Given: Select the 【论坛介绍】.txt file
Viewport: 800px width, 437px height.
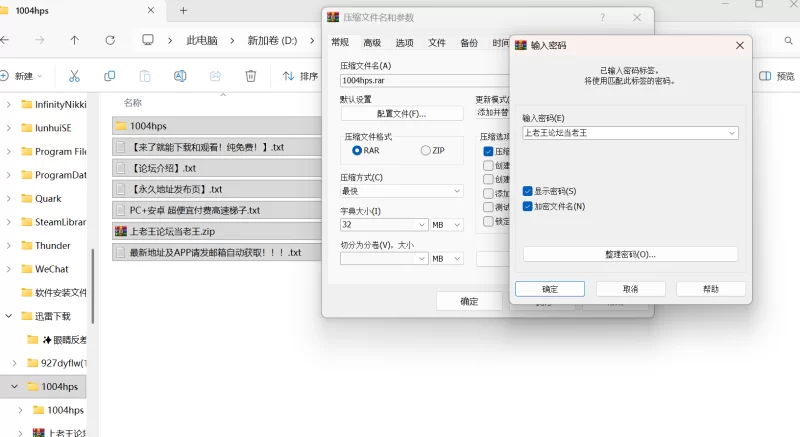Looking at the screenshot, I should (x=217, y=168).
